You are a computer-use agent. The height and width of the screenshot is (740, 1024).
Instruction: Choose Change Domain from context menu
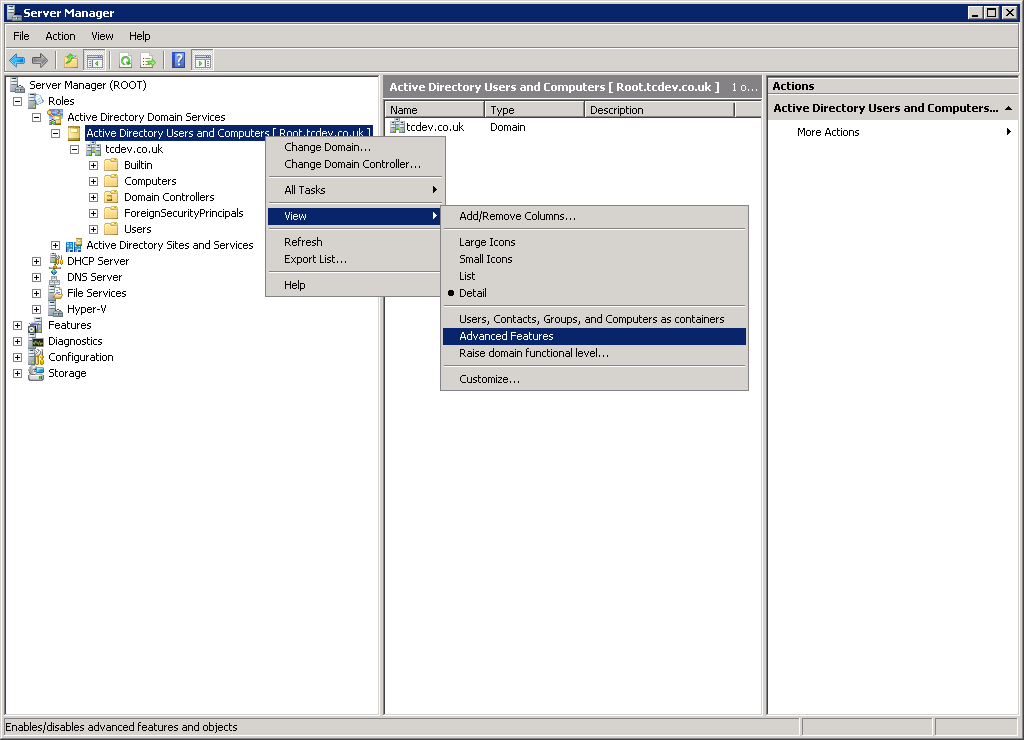coord(355,148)
